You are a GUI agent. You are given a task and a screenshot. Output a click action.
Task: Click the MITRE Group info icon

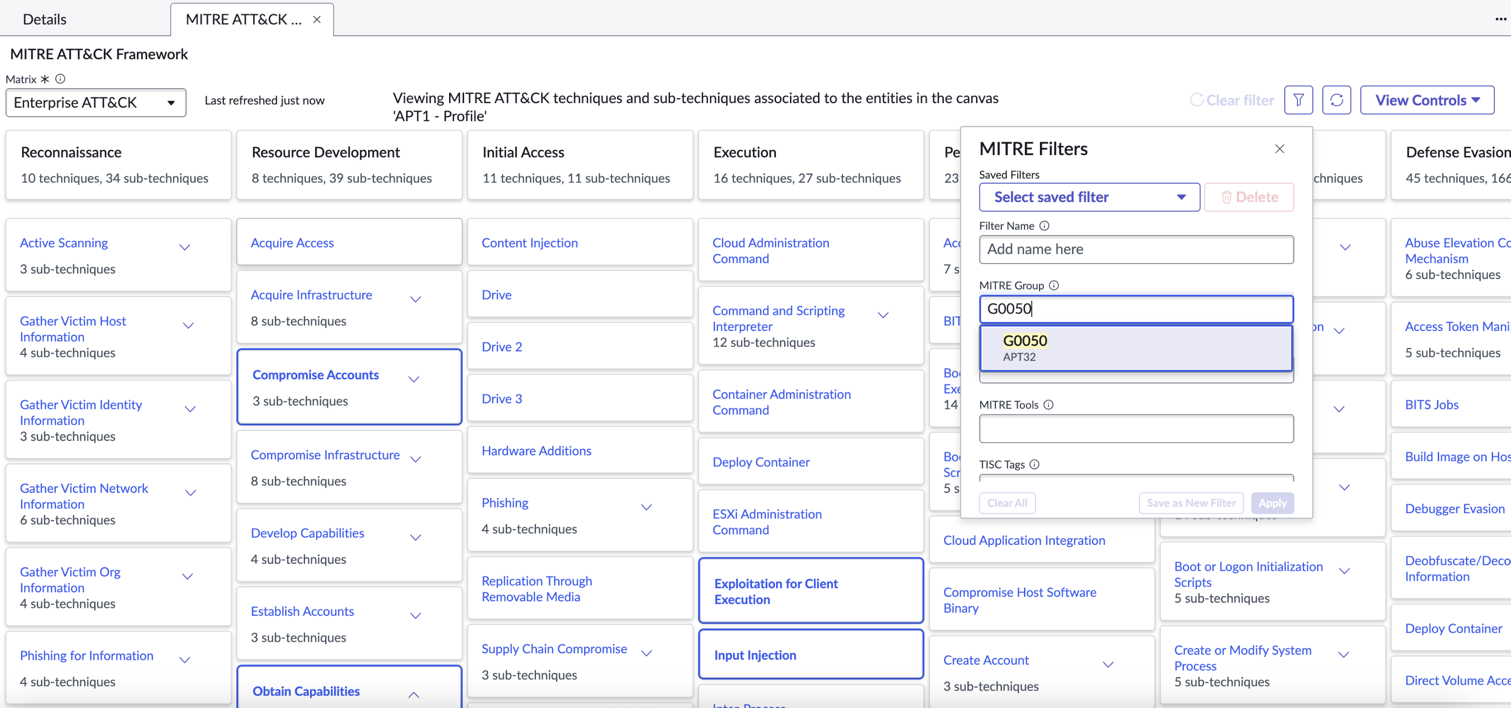click(1053, 285)
